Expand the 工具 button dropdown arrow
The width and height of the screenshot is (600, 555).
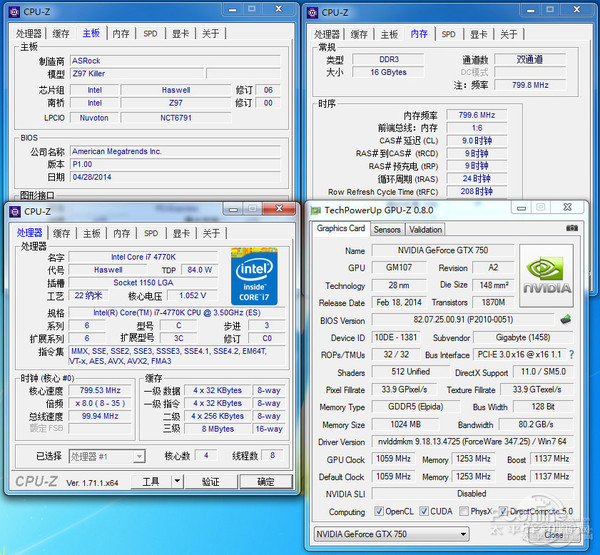pos(177,481)
